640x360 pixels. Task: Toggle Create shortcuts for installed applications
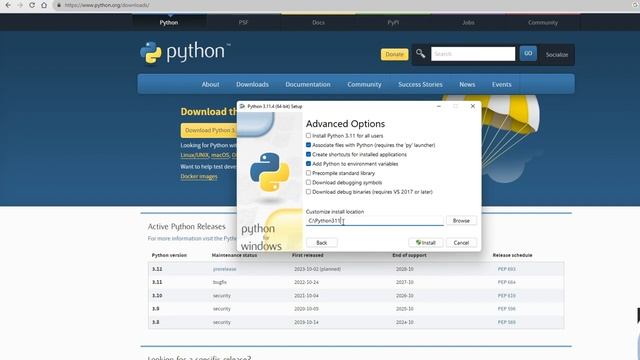tap(309, 154)
